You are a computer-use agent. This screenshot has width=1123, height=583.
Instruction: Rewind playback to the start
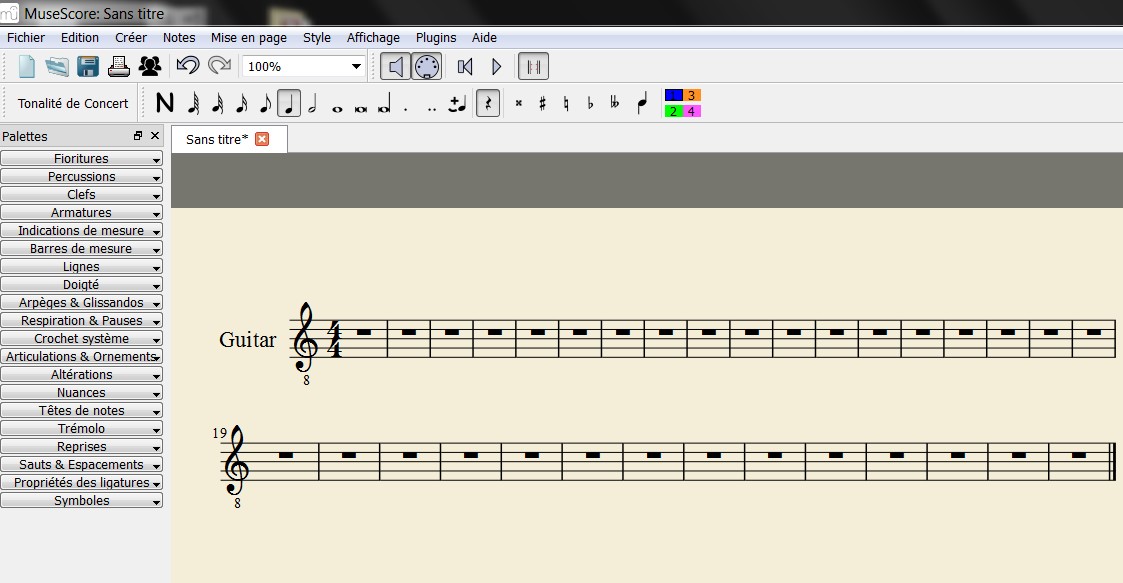click(464, 67)
